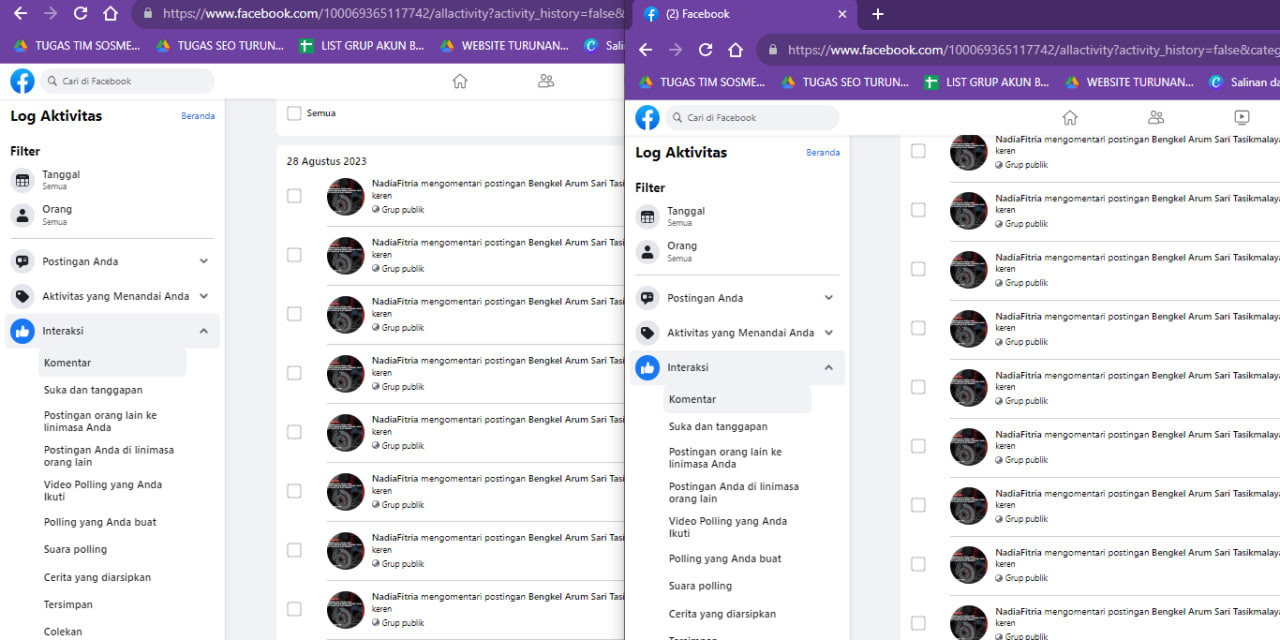This screenshot has height=640, width=1280.
Task: Open WEBSITE TURUNAN bookmark in right window
Action: click(1130, 82)
